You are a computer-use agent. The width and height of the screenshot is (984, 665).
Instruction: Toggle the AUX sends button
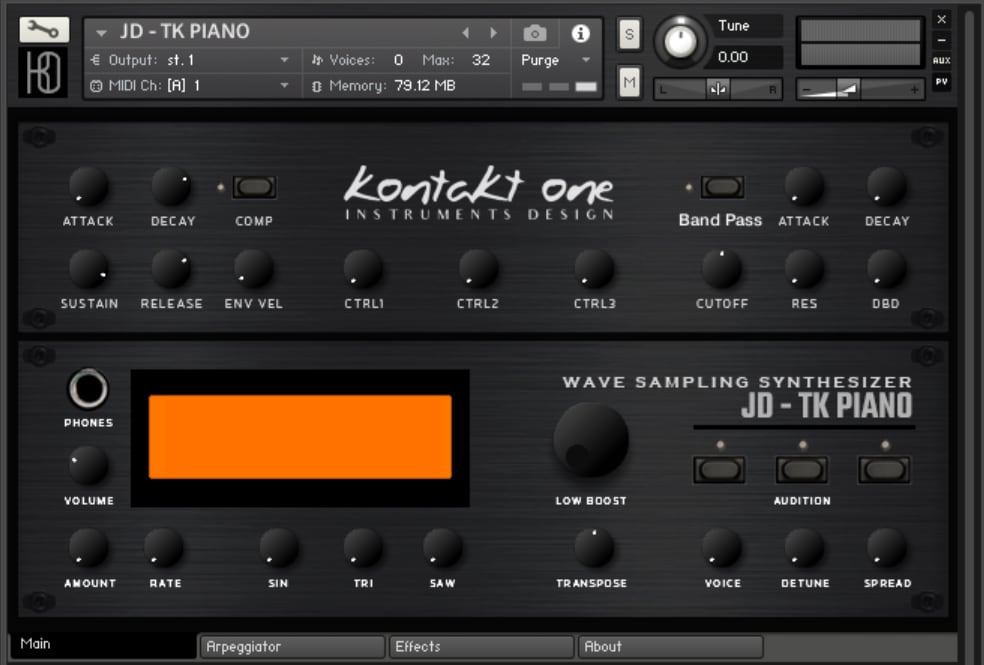(x=941, y=61)
